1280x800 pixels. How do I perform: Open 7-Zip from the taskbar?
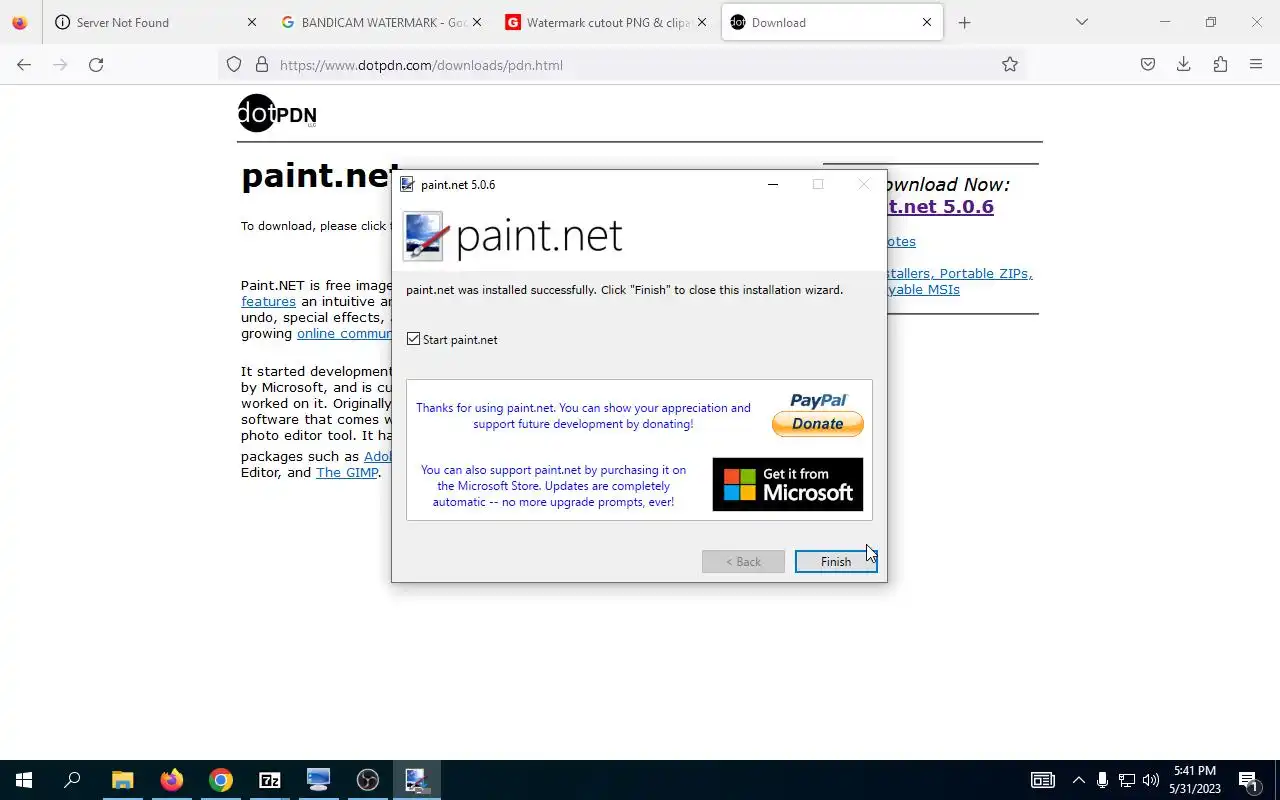[270, 780]
